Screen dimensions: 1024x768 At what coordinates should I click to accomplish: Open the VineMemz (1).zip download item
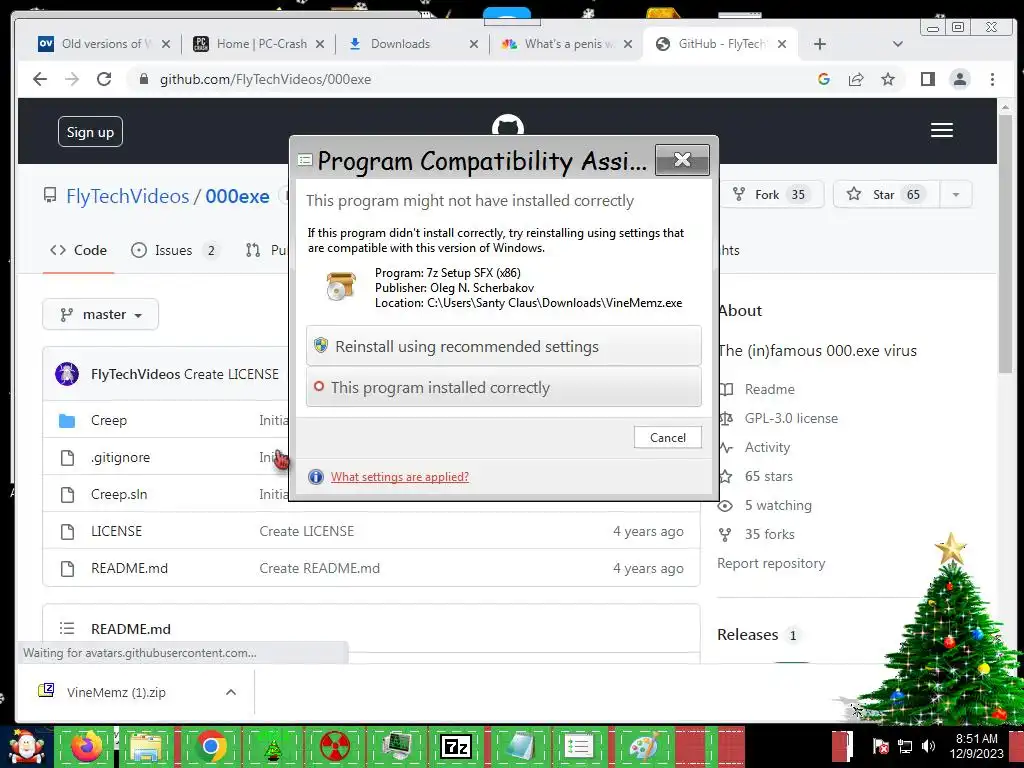point(116,692)
